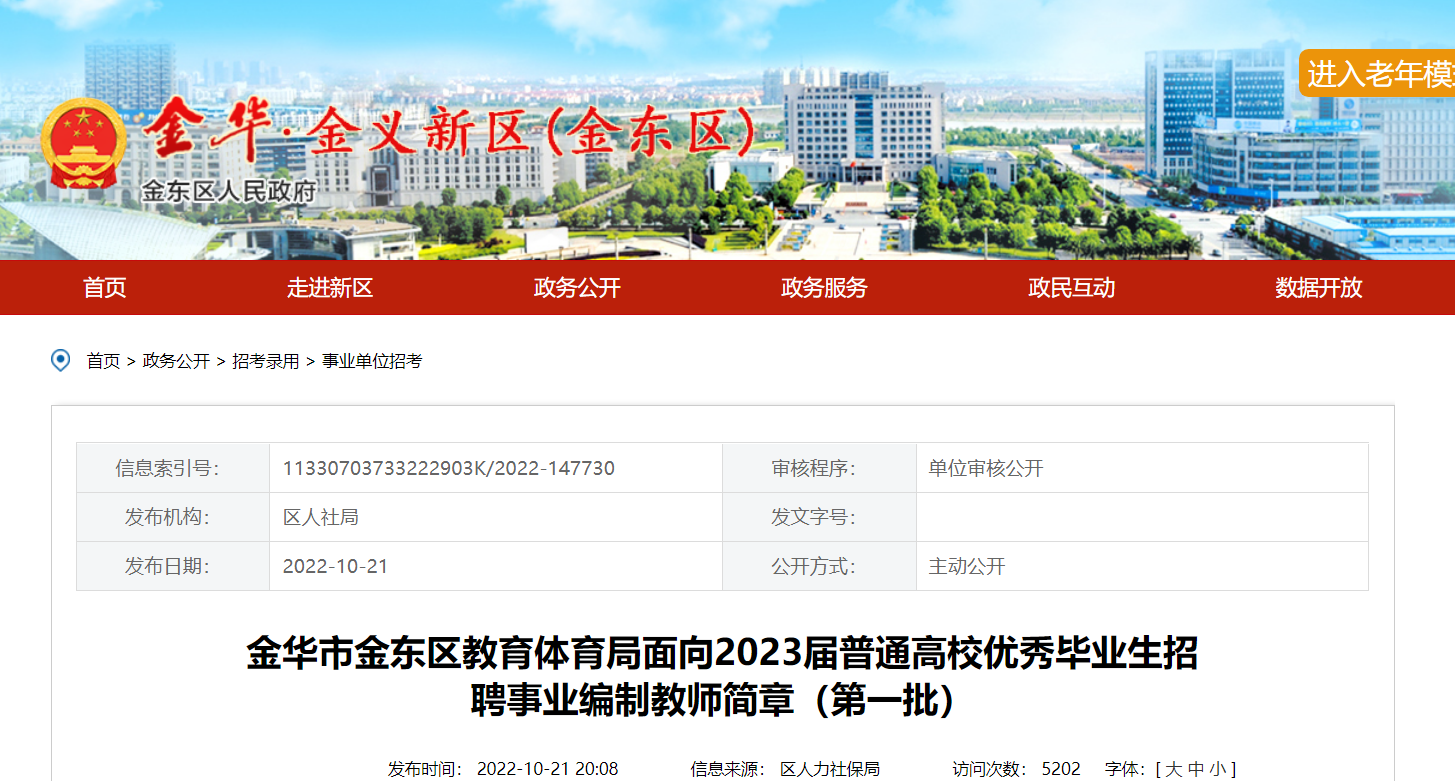
Task: Click the 首页 breadcrumb link
Action: [x=103, y=361]
